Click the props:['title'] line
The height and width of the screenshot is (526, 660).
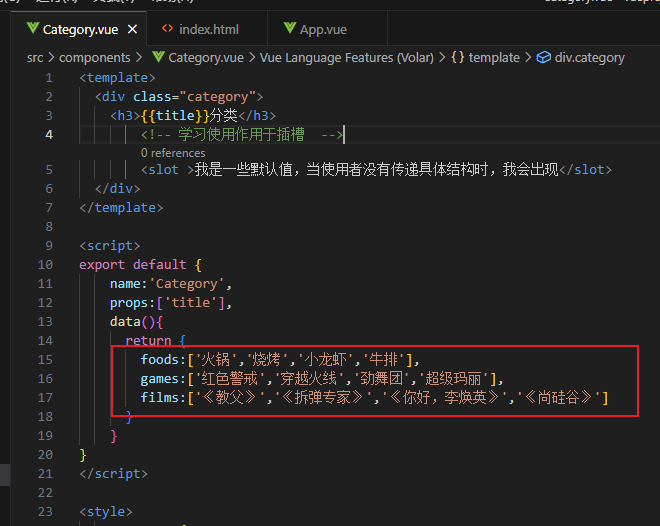coord(170,303)
